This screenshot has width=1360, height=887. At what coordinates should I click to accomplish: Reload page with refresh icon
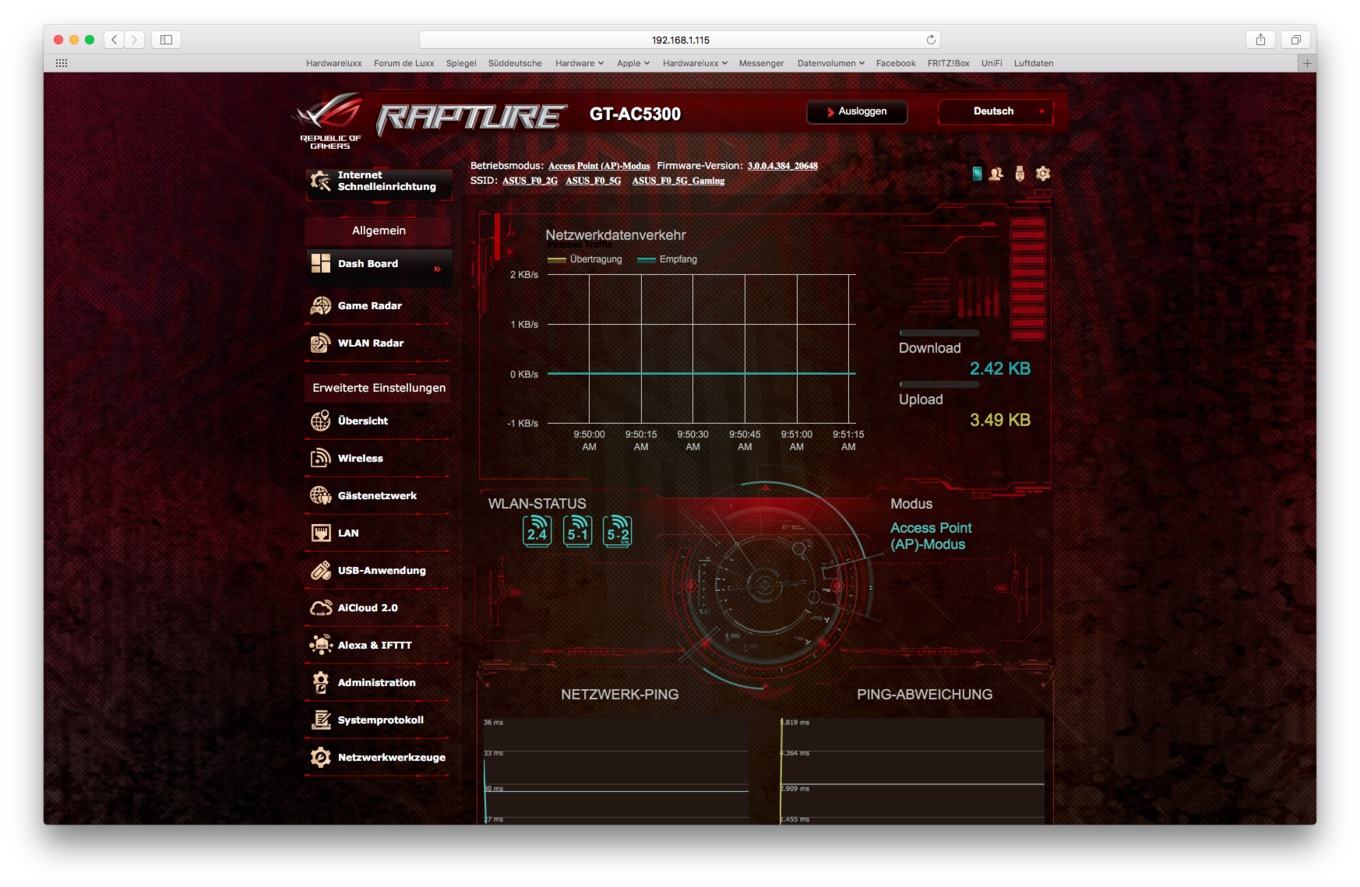[931, 40]
